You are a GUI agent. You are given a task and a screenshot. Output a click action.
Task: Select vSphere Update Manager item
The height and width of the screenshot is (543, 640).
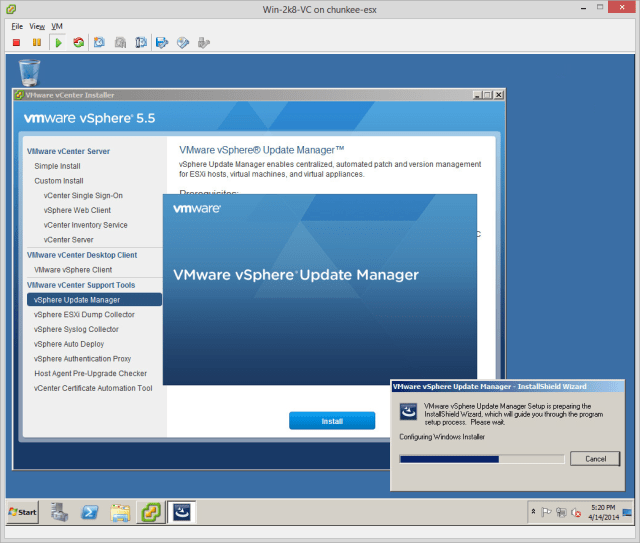point(94,300)
